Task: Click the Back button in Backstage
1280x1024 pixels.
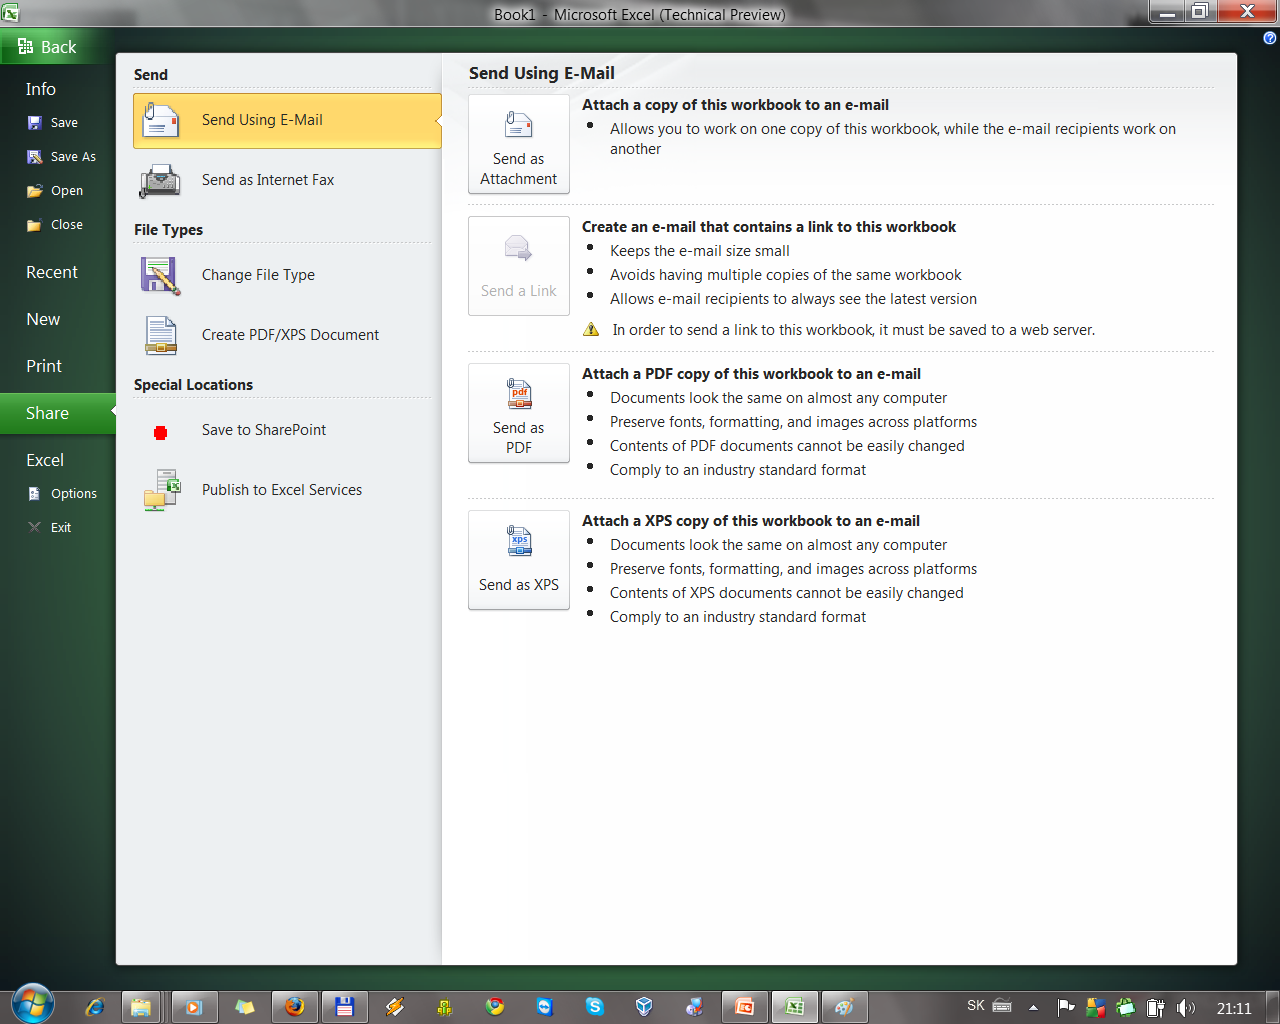Action: tap(58, 47)
